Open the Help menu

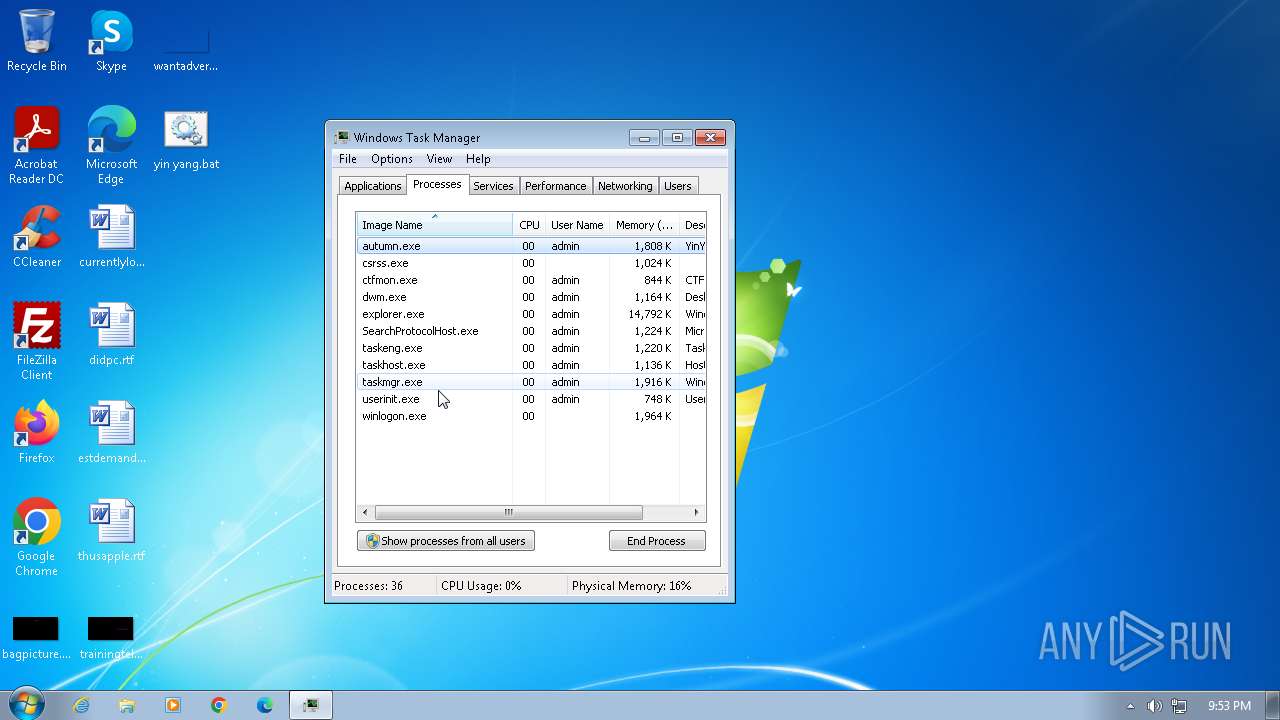coord(478,159)
